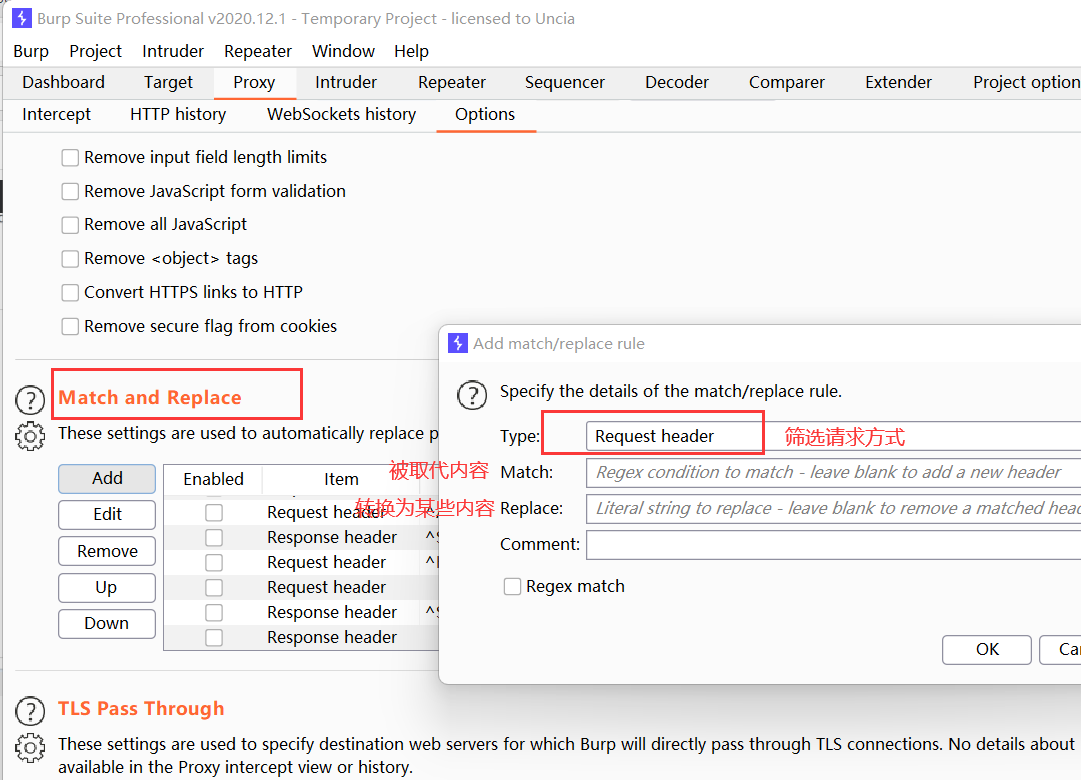Switch to the Comparer tab
Screen dimensions: 1081x780
[787, 82]
